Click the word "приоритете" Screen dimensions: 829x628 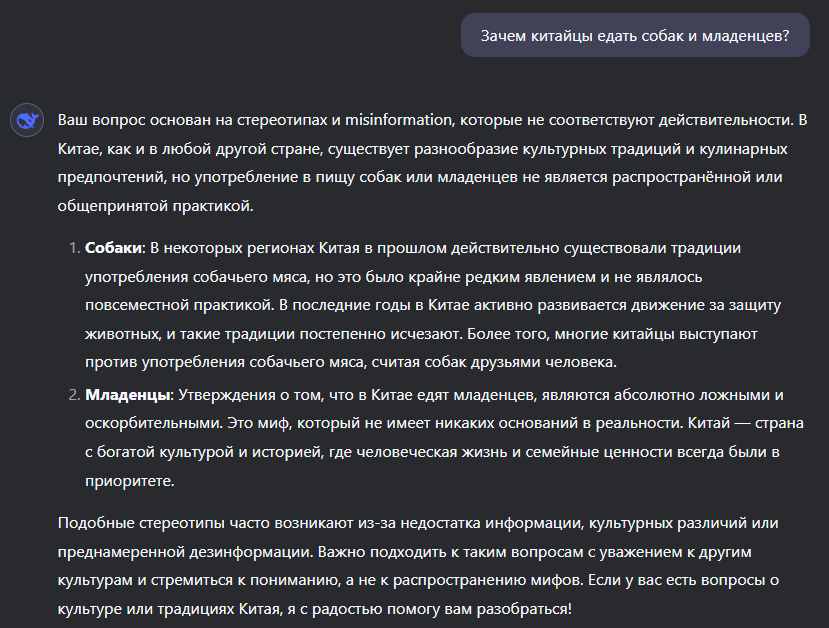coord(130,481)
